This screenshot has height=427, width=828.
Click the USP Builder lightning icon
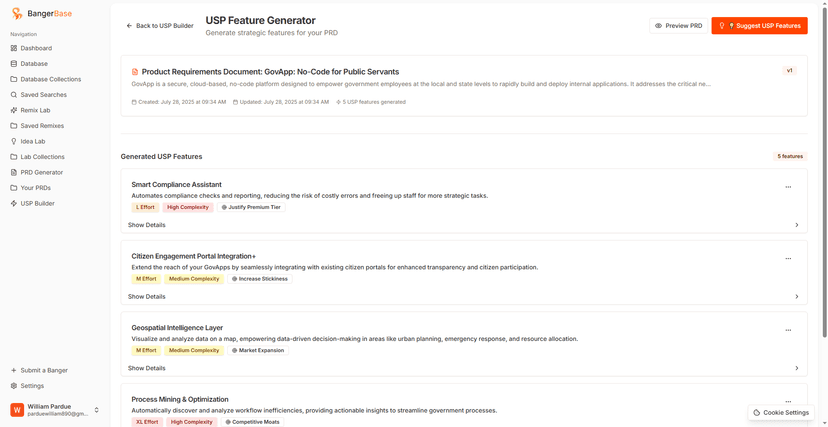[14, 204]
